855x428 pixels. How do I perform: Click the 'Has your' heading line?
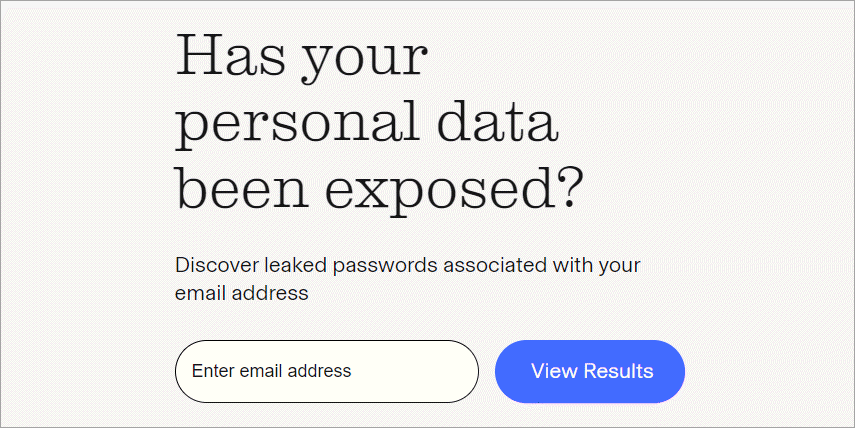301,57
